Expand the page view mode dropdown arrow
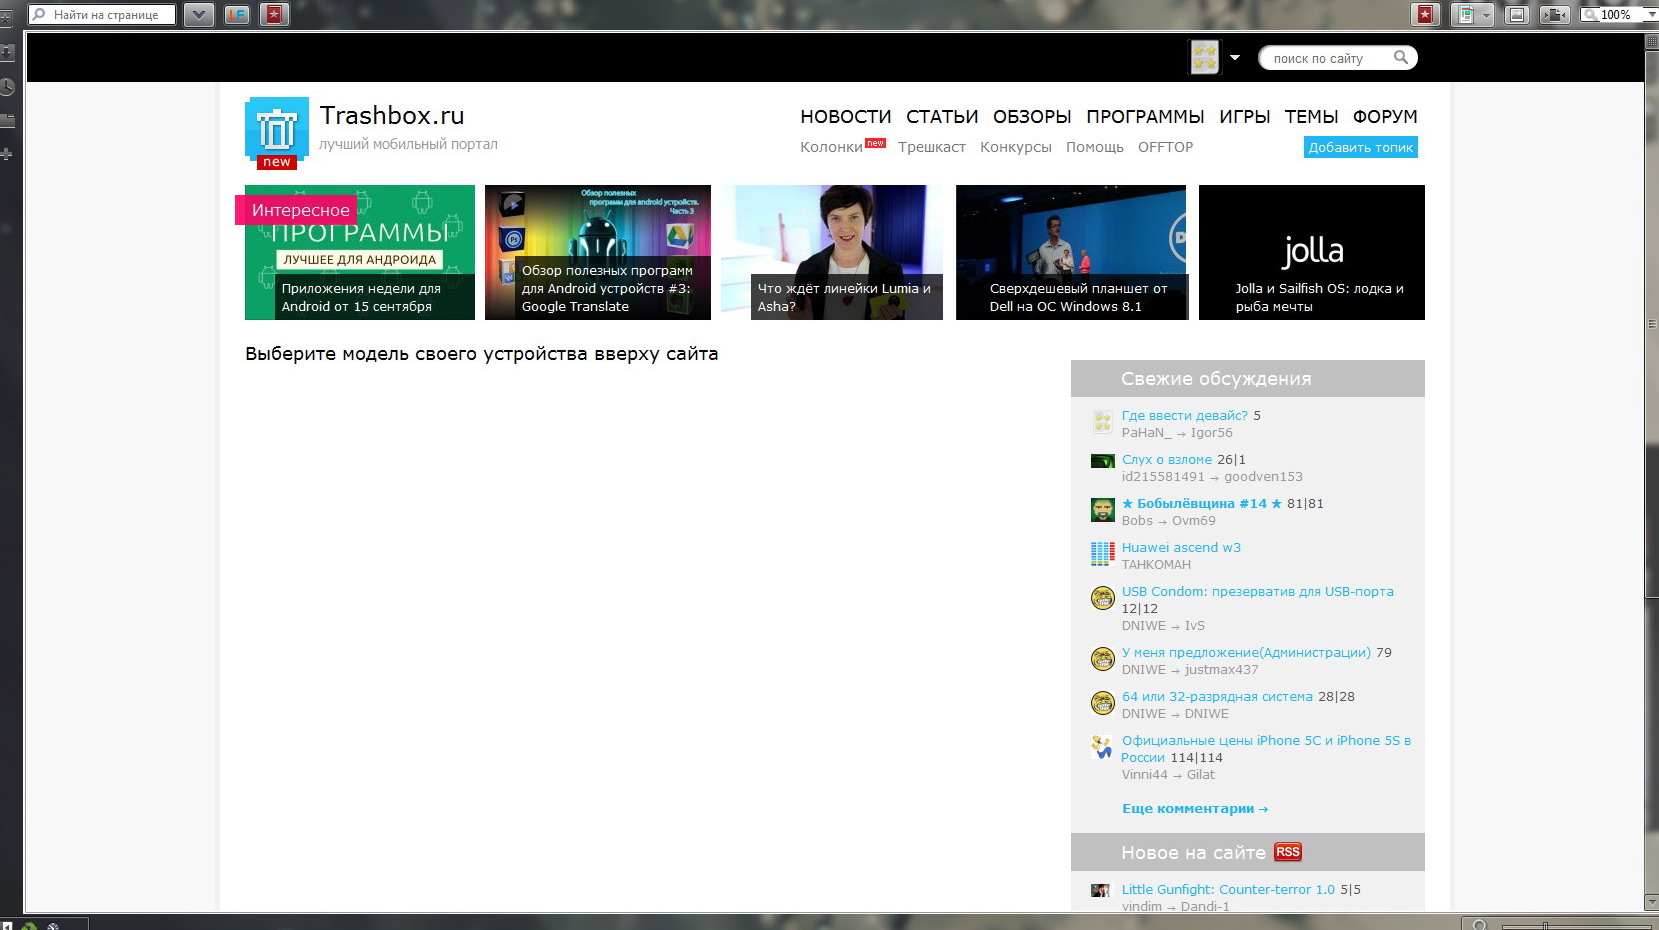This screenshot has height=930, width=1659. (1487, 14)
